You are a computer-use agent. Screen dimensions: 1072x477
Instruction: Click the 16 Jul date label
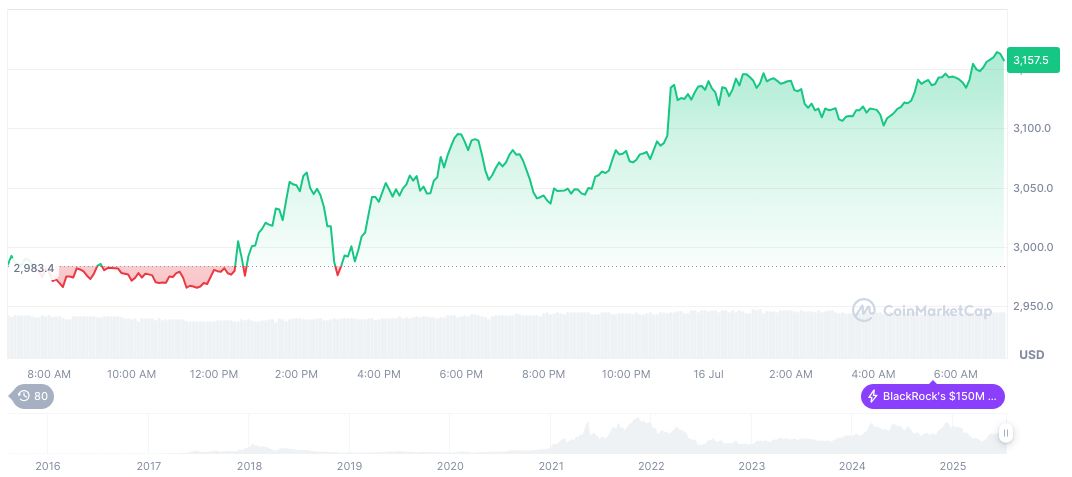[707, 374]
